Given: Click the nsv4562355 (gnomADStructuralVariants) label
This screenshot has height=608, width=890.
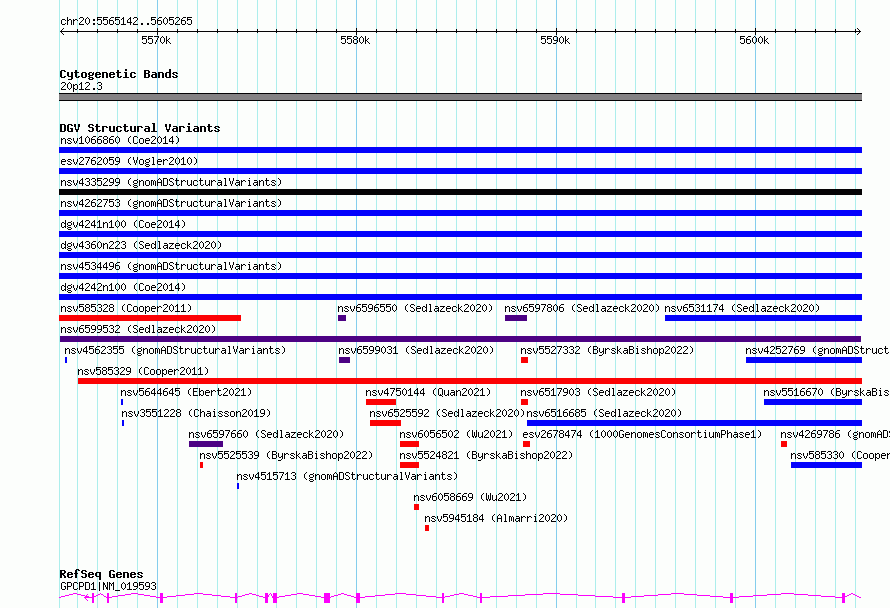Looking at the screenshot, I should point(175,350).
